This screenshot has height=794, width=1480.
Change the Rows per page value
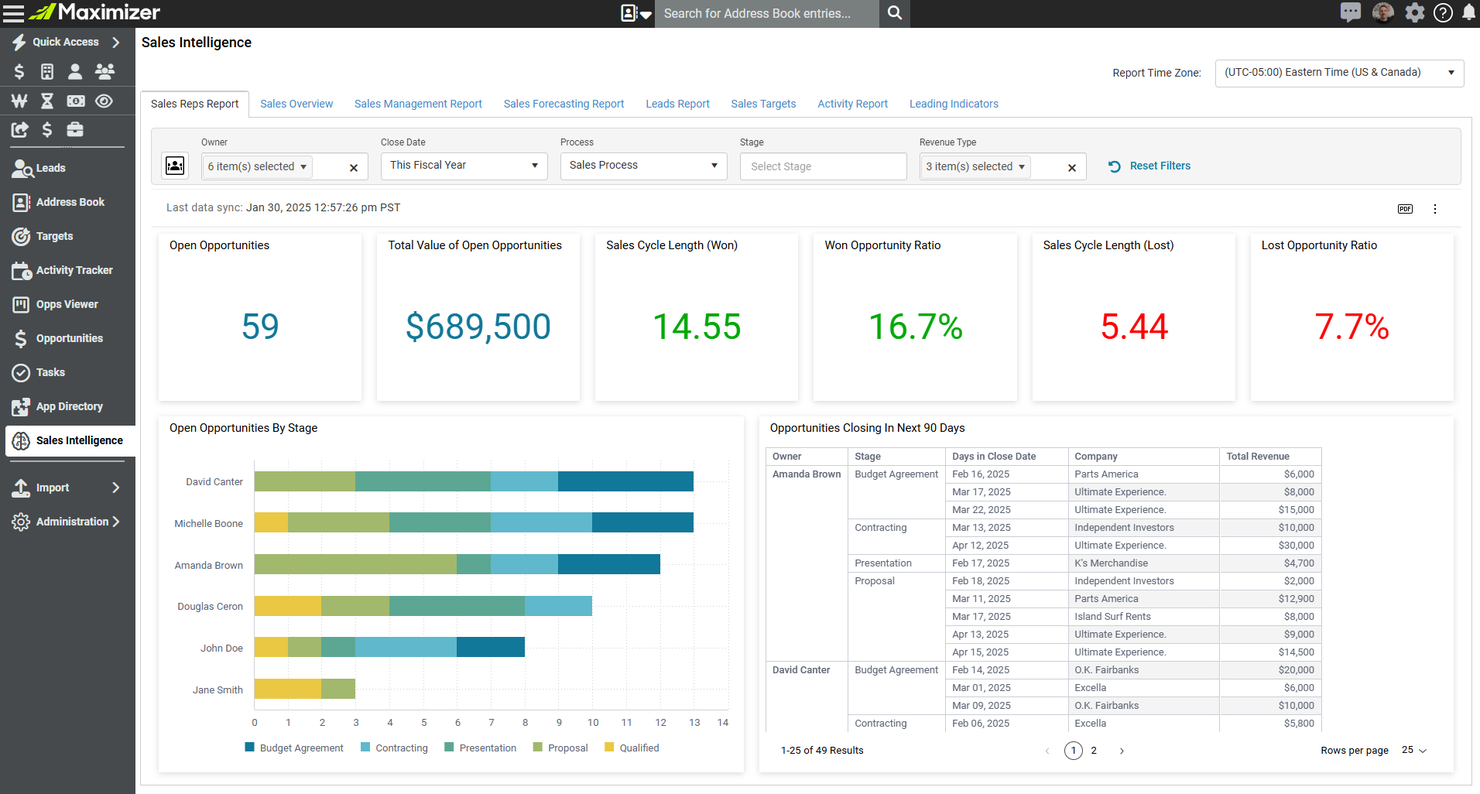click(x=1412, y=750)
